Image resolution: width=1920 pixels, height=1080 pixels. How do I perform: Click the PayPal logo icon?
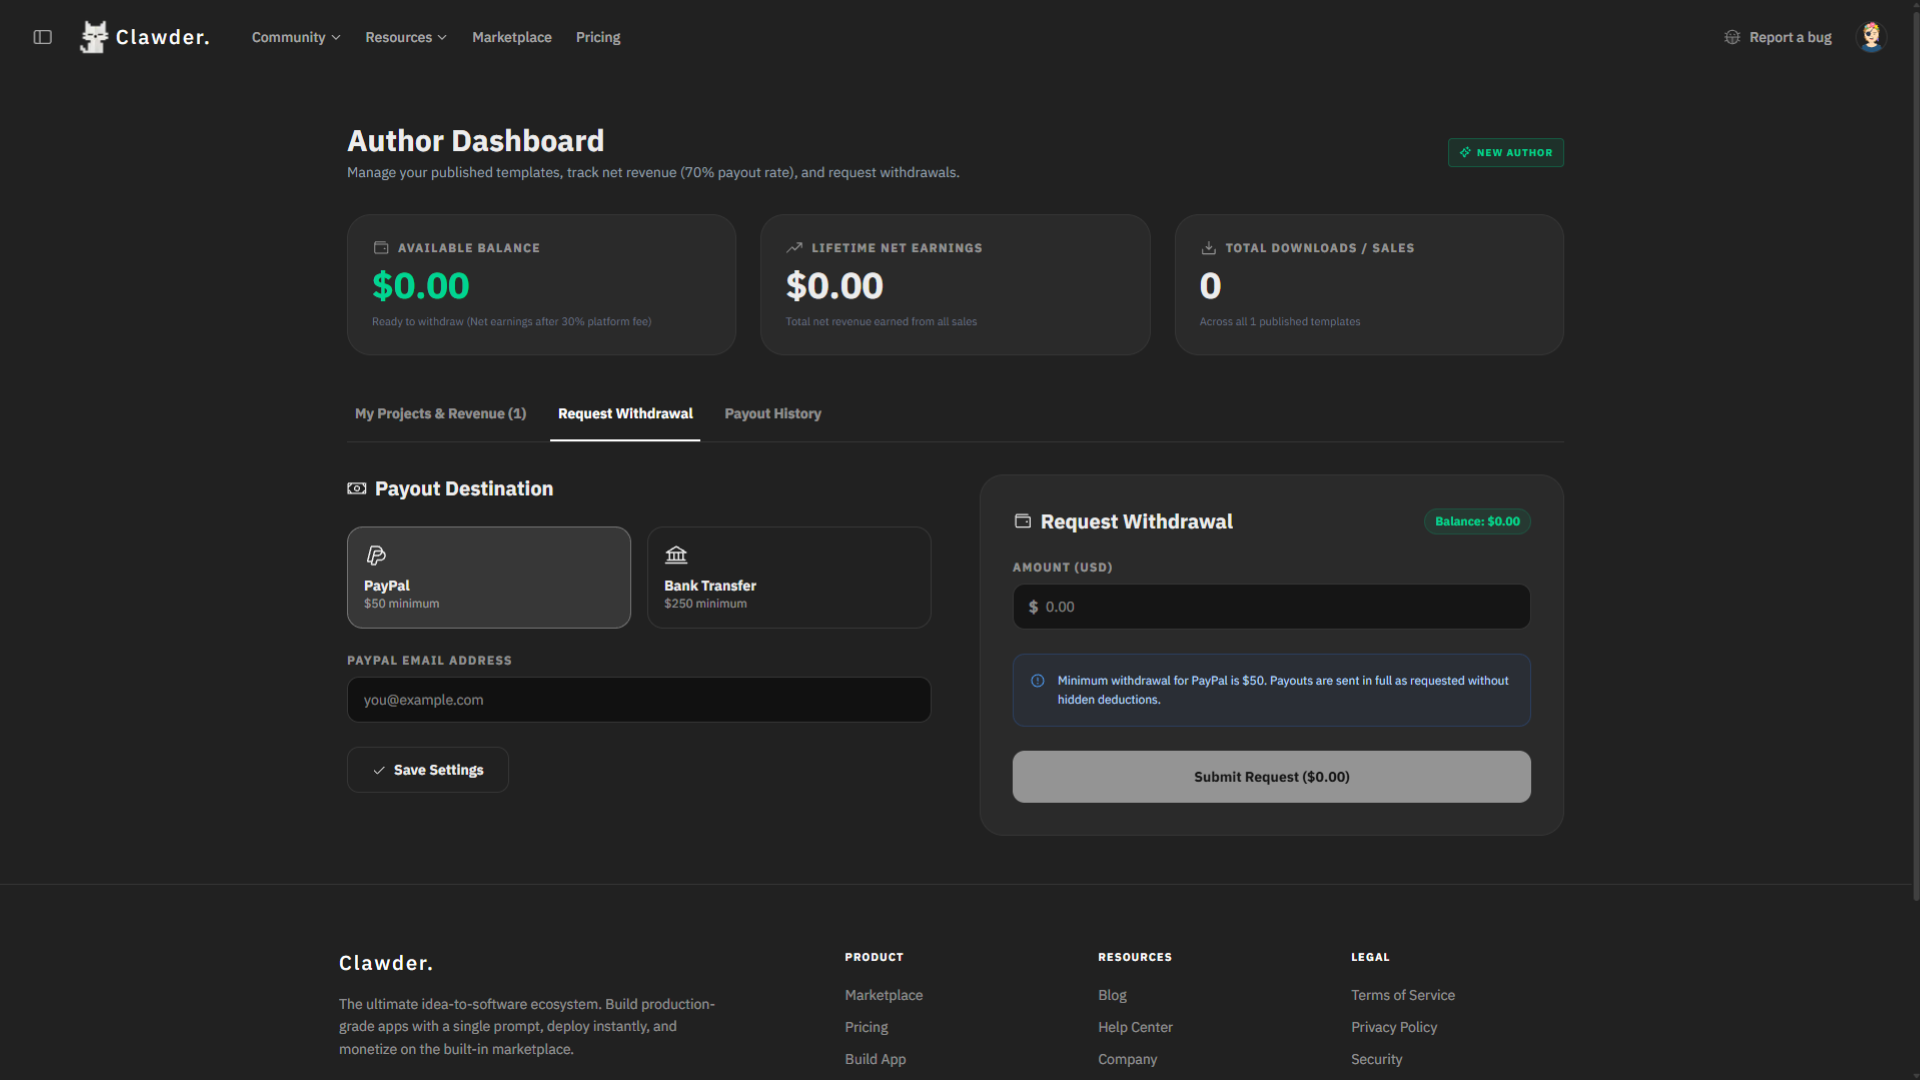(376, 555)
